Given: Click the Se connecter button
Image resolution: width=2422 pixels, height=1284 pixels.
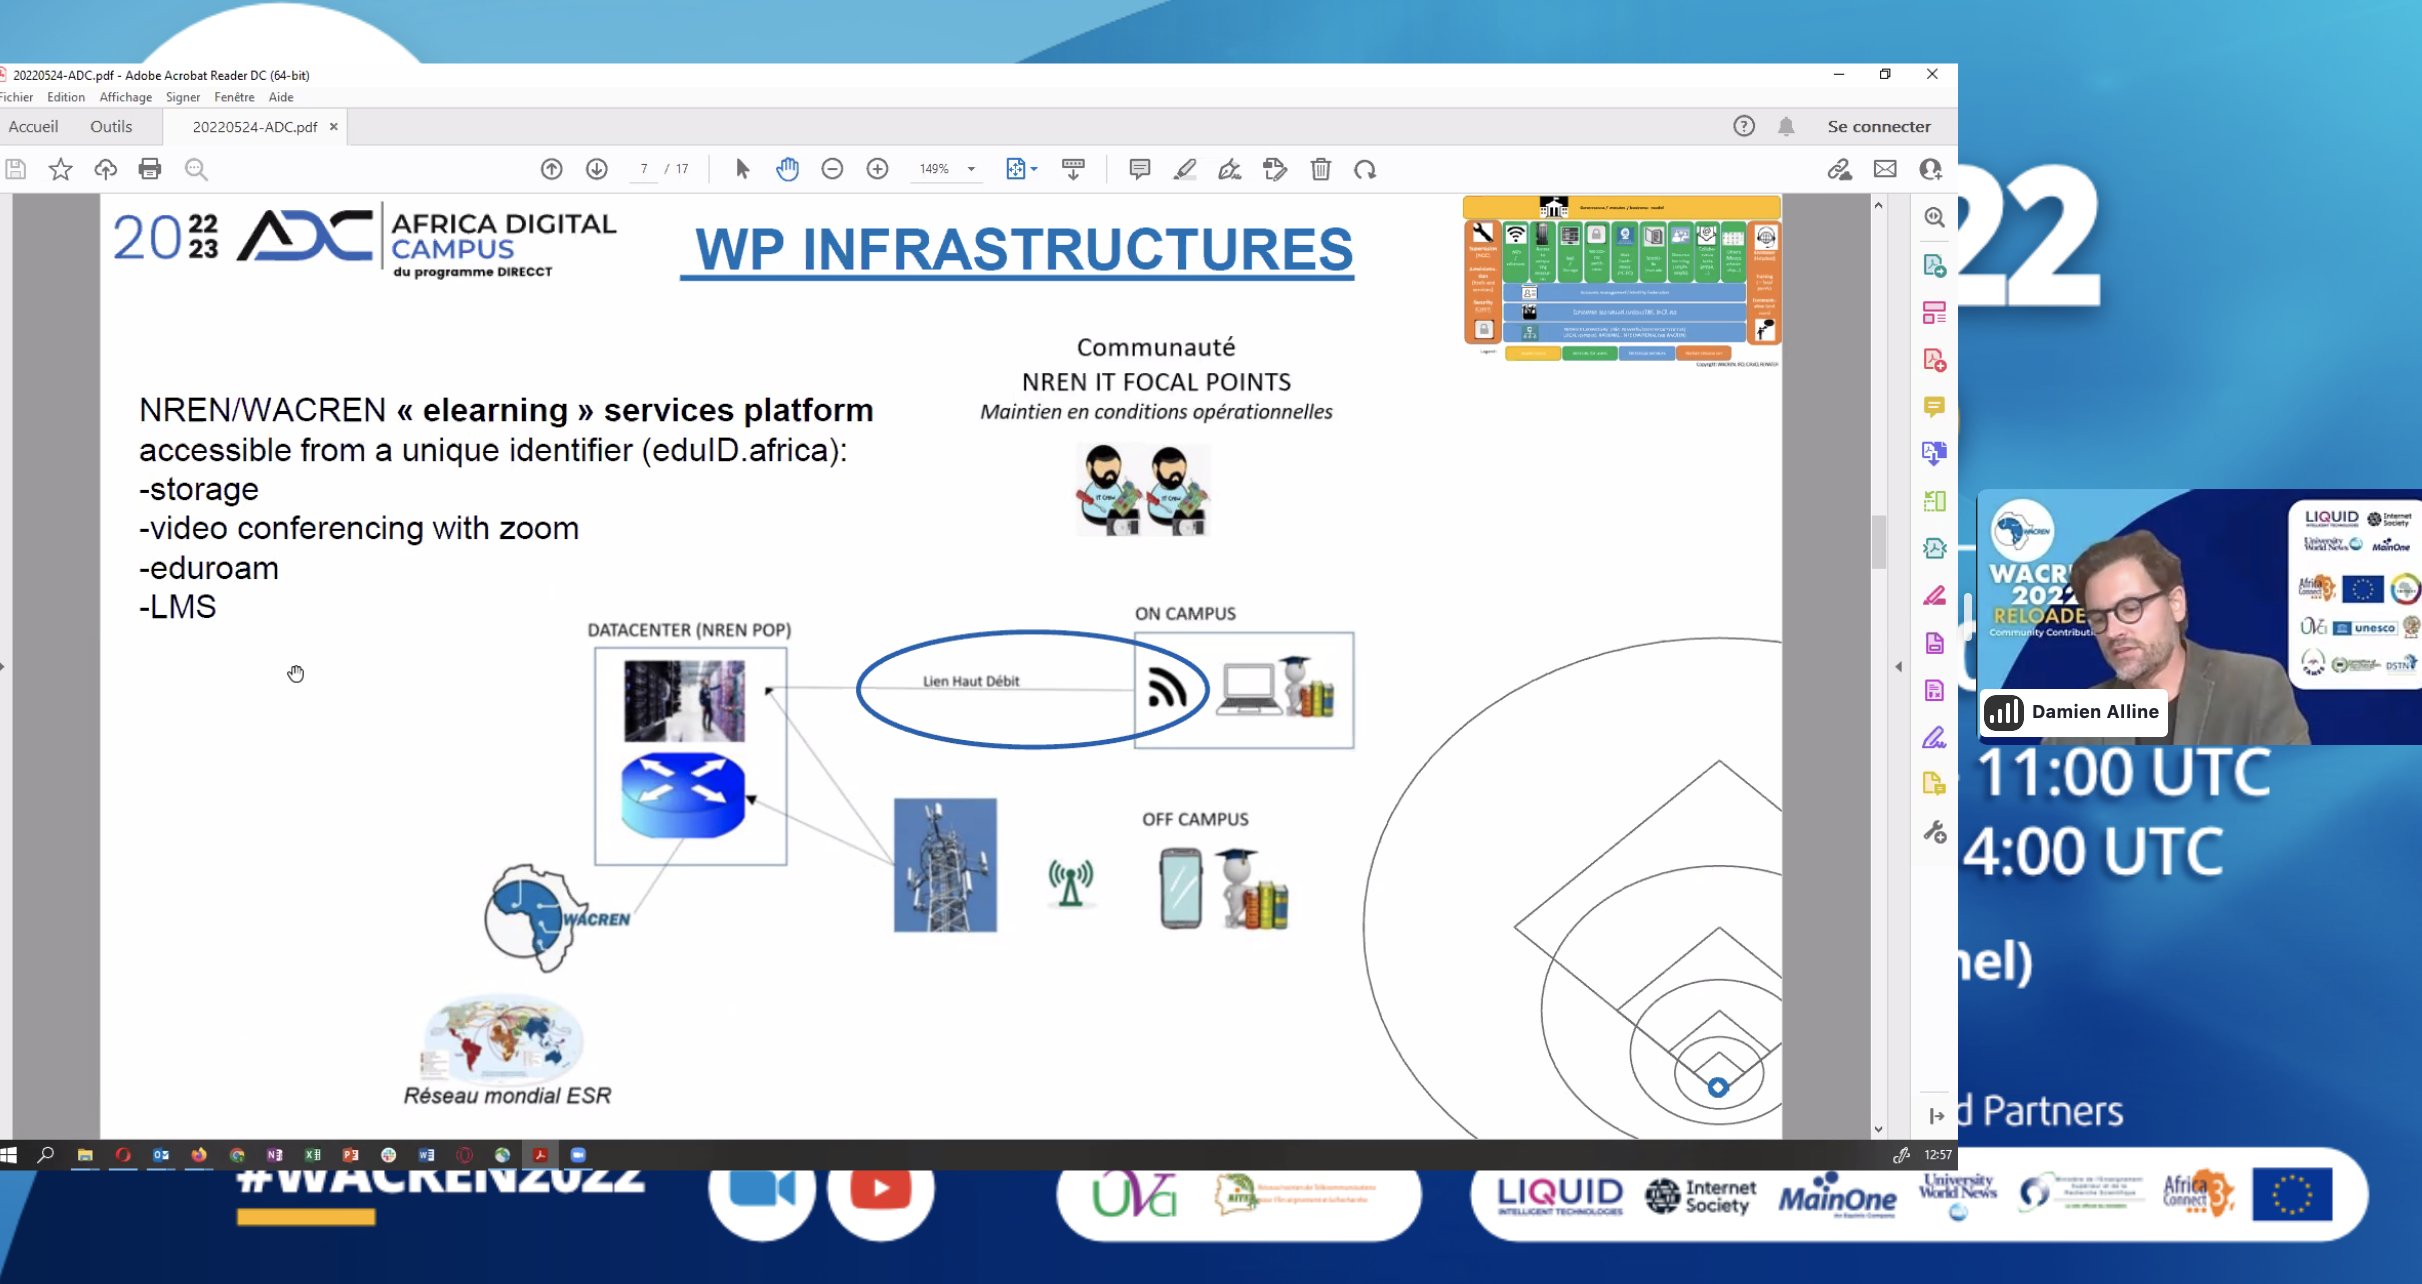Looking at the screenshot, I should 1878,126.
